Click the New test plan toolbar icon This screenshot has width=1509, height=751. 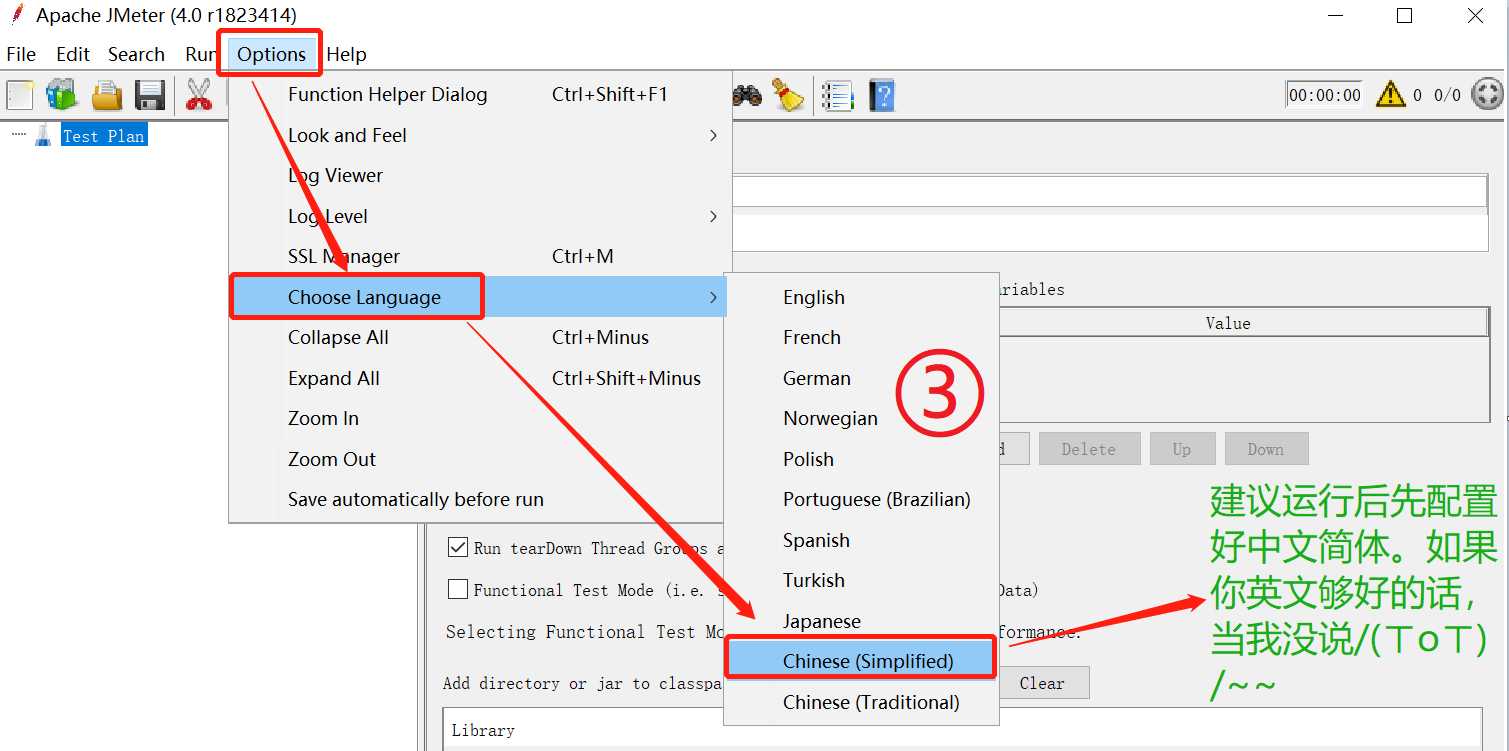tap(19, 96)
